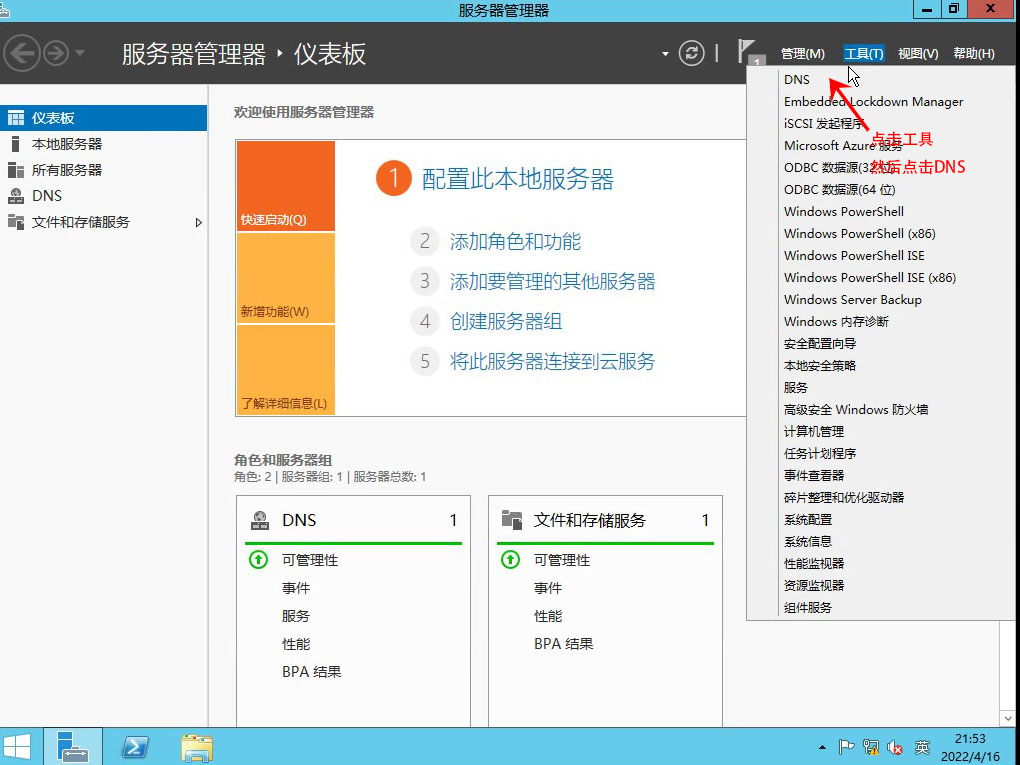Open 高级安全 Windows 防火墙
Image resolution: width=1020 pixels, height=765 pixels.
pyautogui.click(x=856, y=410)
